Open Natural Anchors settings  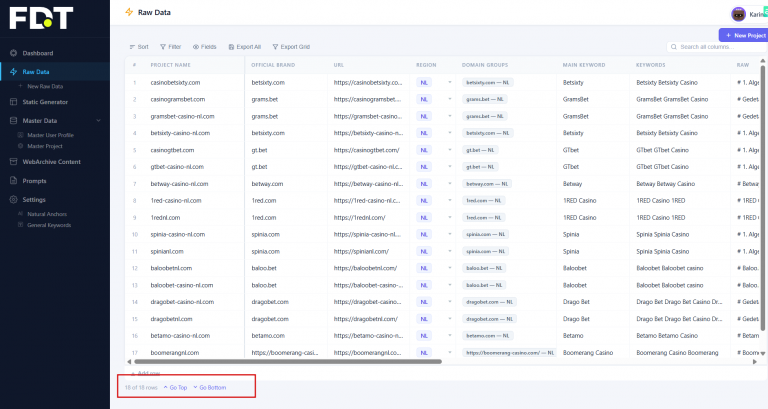click(47, 214)
